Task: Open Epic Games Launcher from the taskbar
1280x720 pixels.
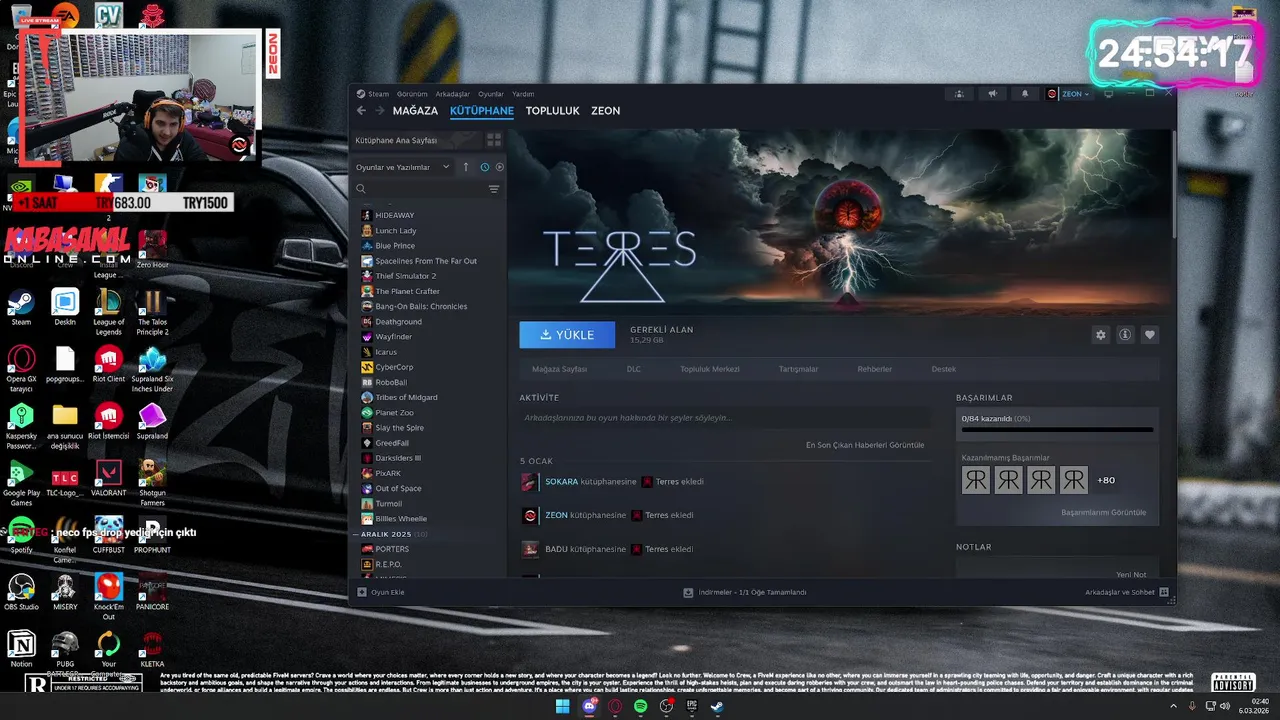Action: click(x=692, y=706)
